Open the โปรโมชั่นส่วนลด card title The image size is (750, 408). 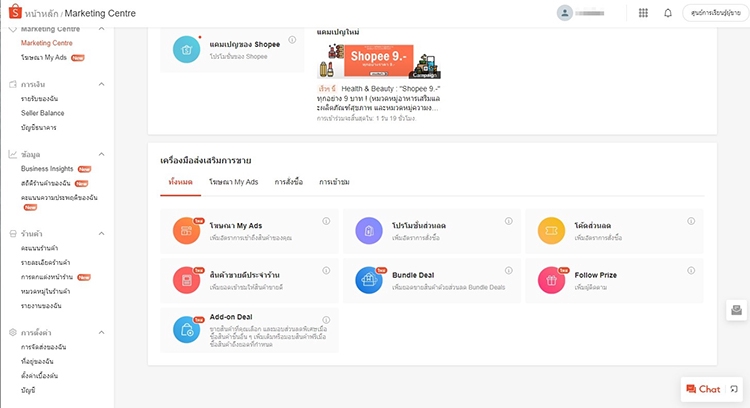[x=419, y=226]
